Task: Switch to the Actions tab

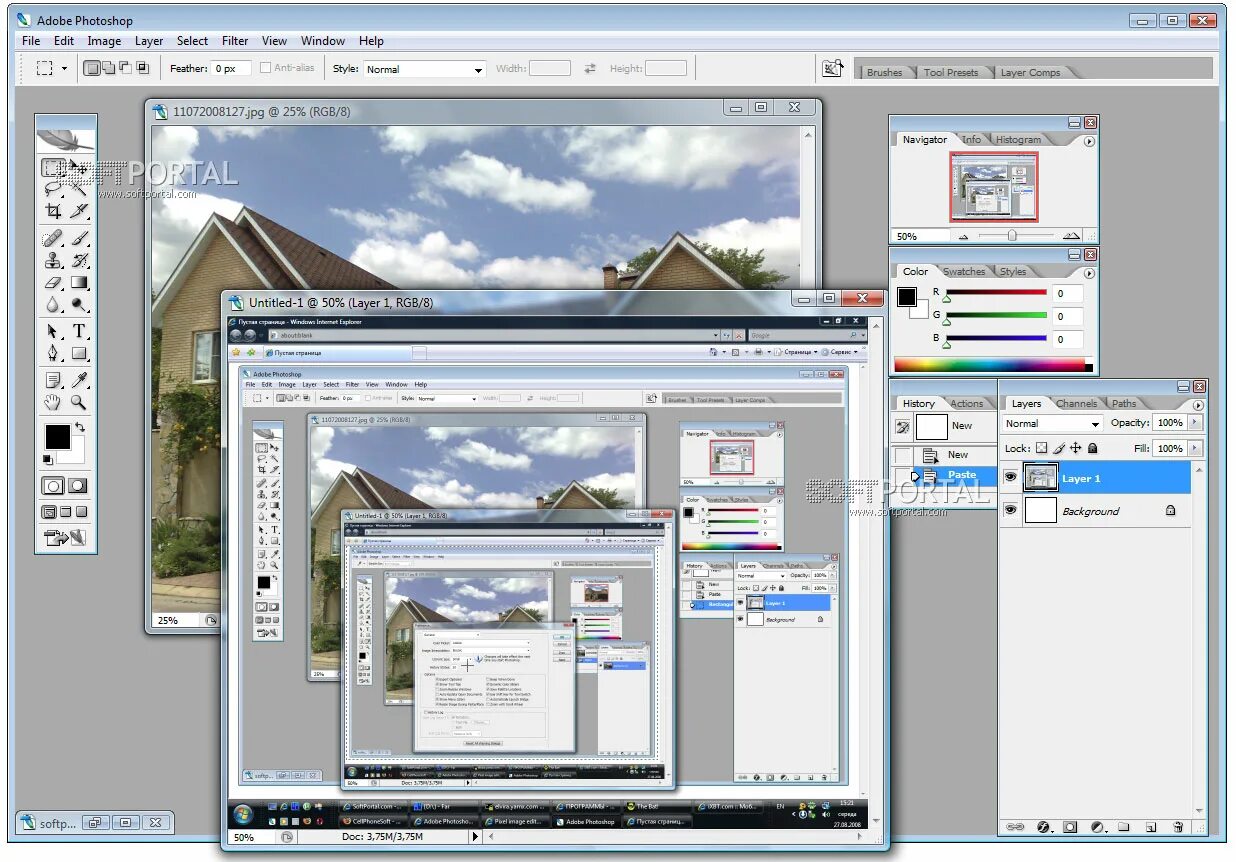Action: 966,404
